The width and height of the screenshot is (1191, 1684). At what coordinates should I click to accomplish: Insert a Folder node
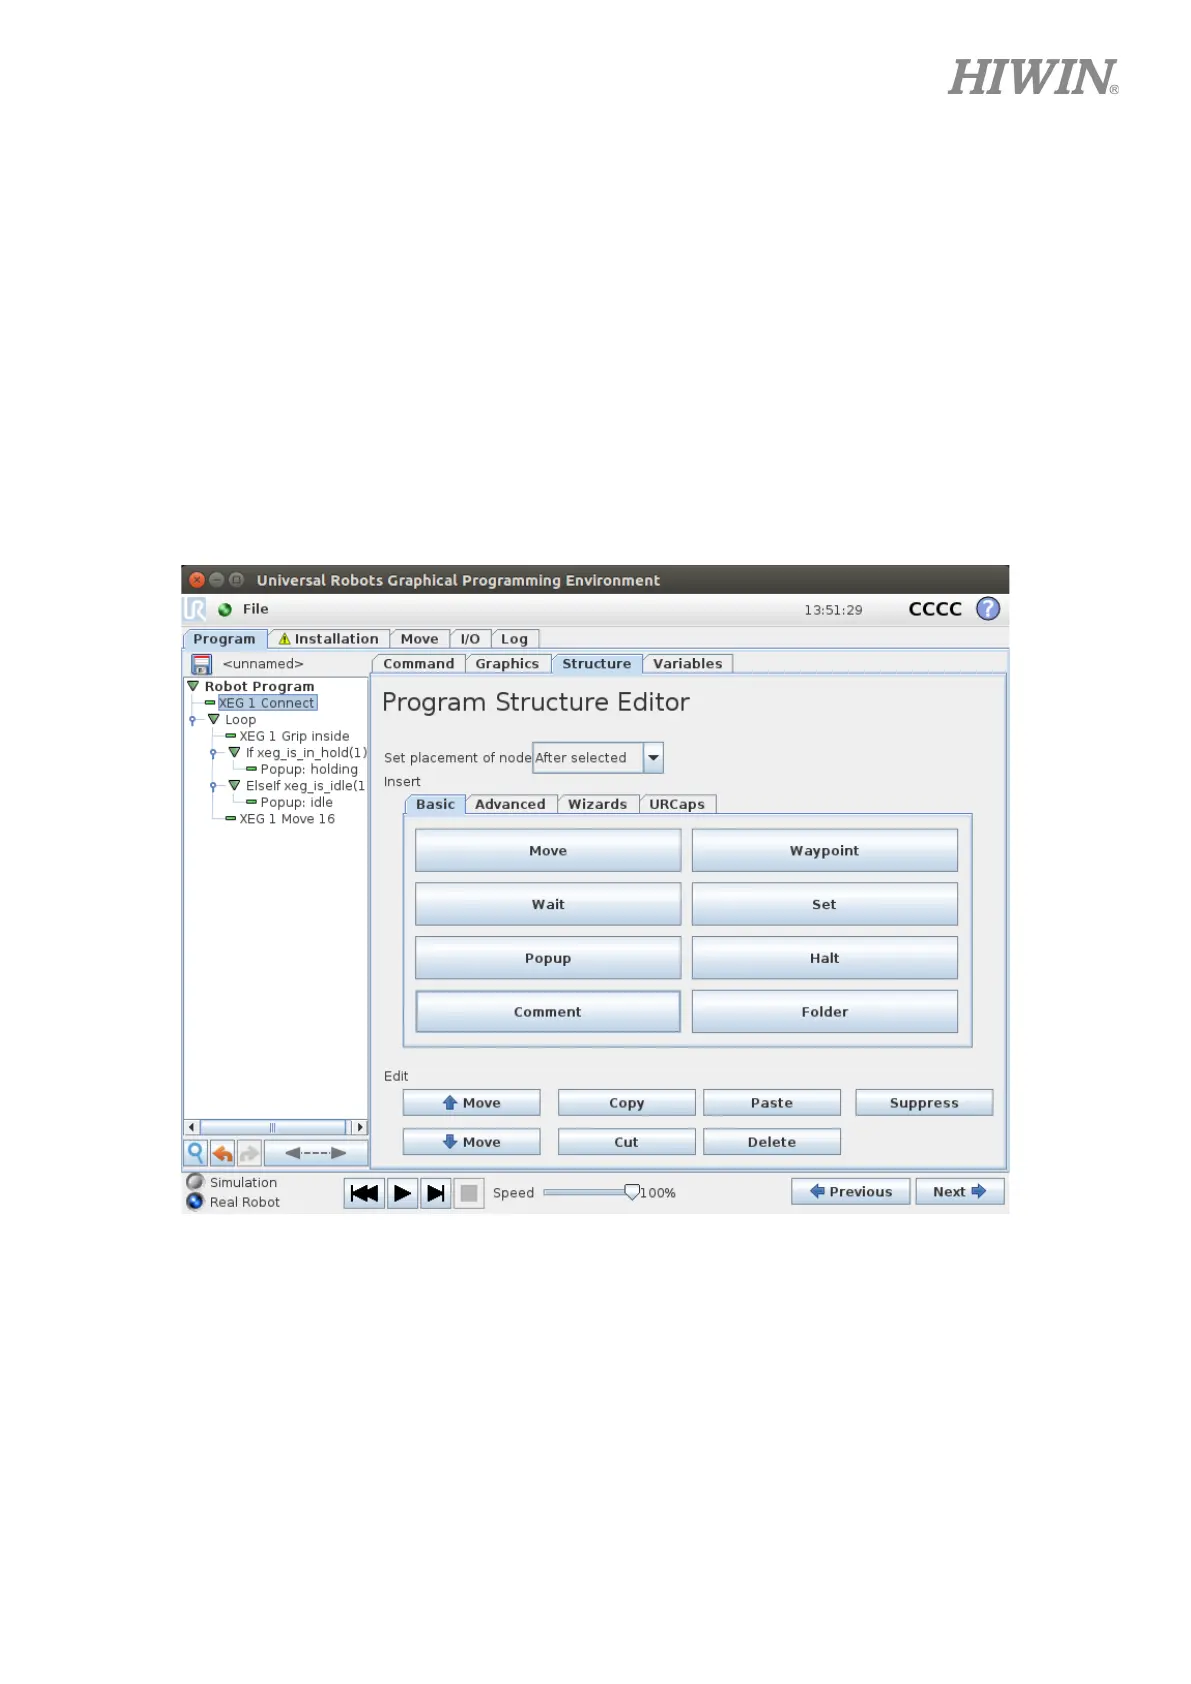(825, 1012)
